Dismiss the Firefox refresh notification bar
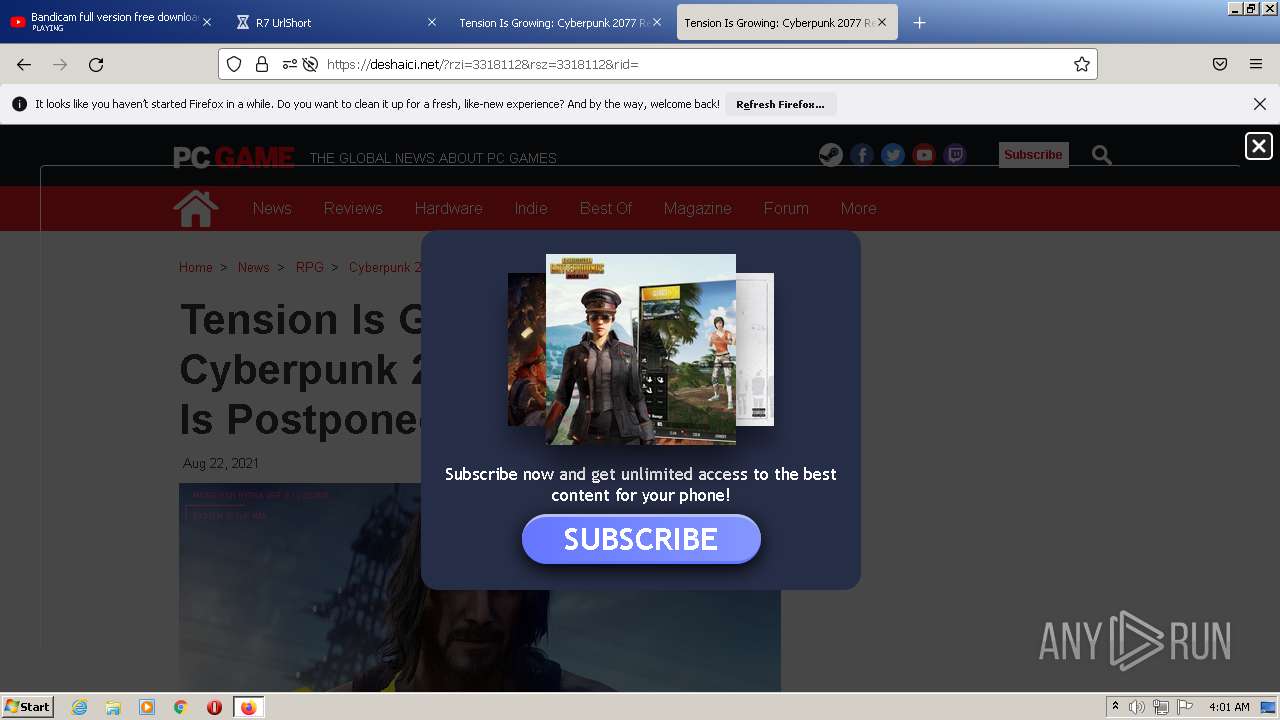This screenshot has width=1280, height=720. (x=1260, y=104)
